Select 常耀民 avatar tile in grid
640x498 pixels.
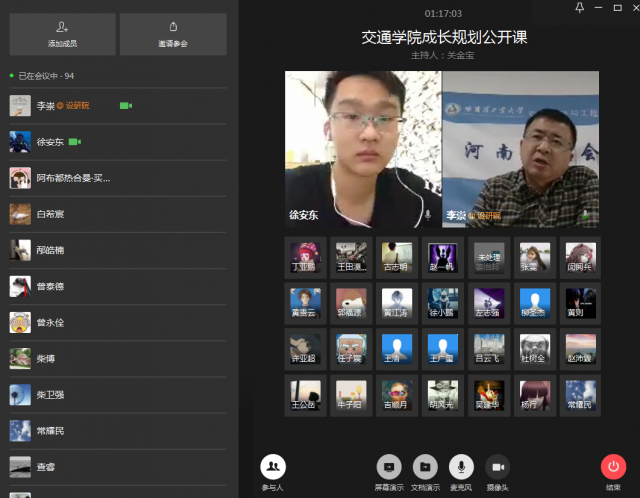580,395
